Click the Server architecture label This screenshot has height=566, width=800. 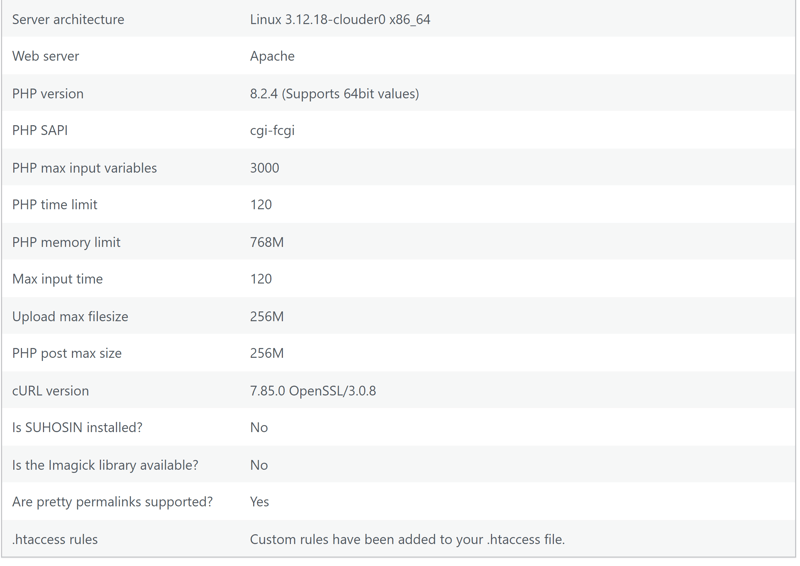68,19
